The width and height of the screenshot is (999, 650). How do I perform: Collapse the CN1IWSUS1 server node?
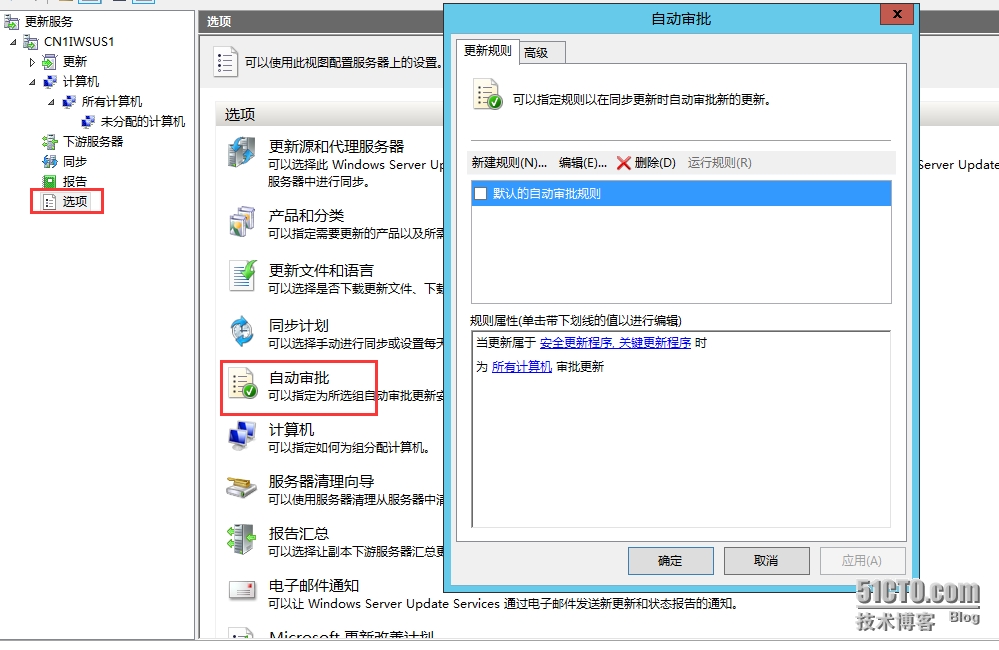(13, 42)
